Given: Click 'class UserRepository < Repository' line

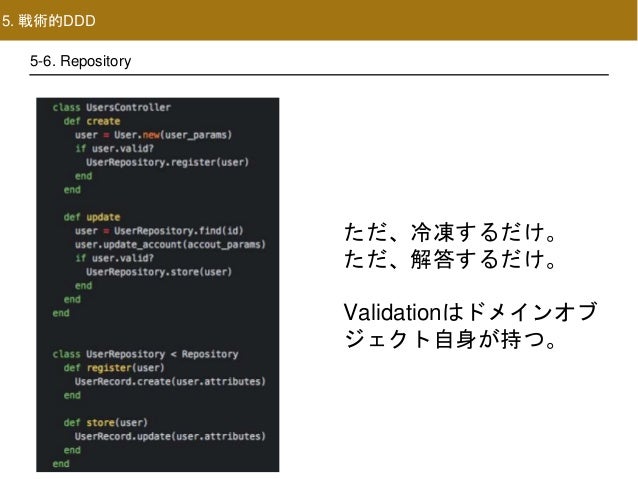Looking at the screenshot, I should point(145,354).
